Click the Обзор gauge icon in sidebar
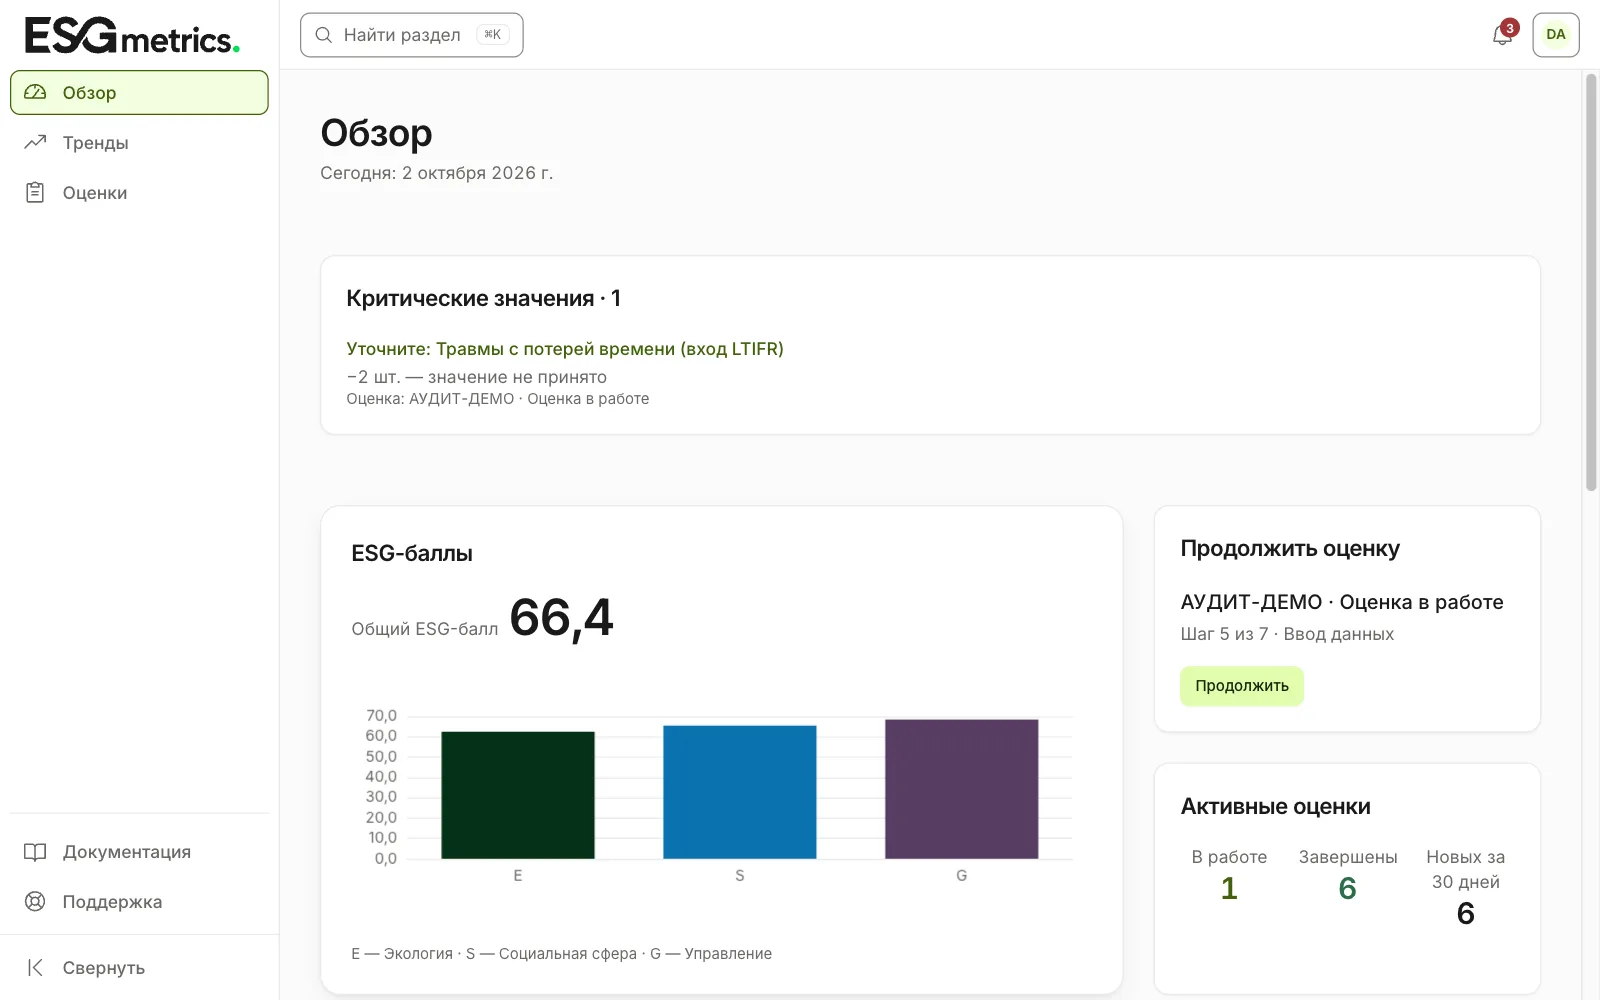Image resolution: width=1600 pixels, height=1000 pixels. (x=35, y=92)
